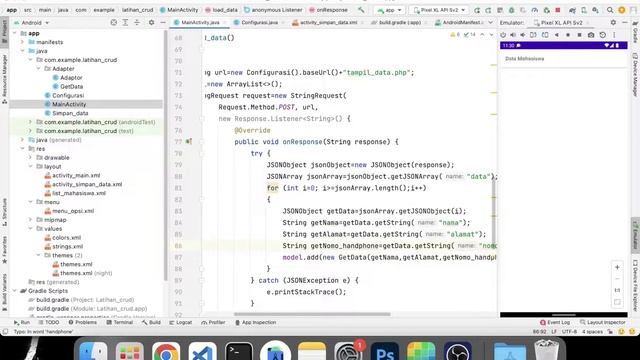The height and width of the screenshot is (360, 640).
Task: Open Photoshop from the Dock
Action: [x=384, y=351]
